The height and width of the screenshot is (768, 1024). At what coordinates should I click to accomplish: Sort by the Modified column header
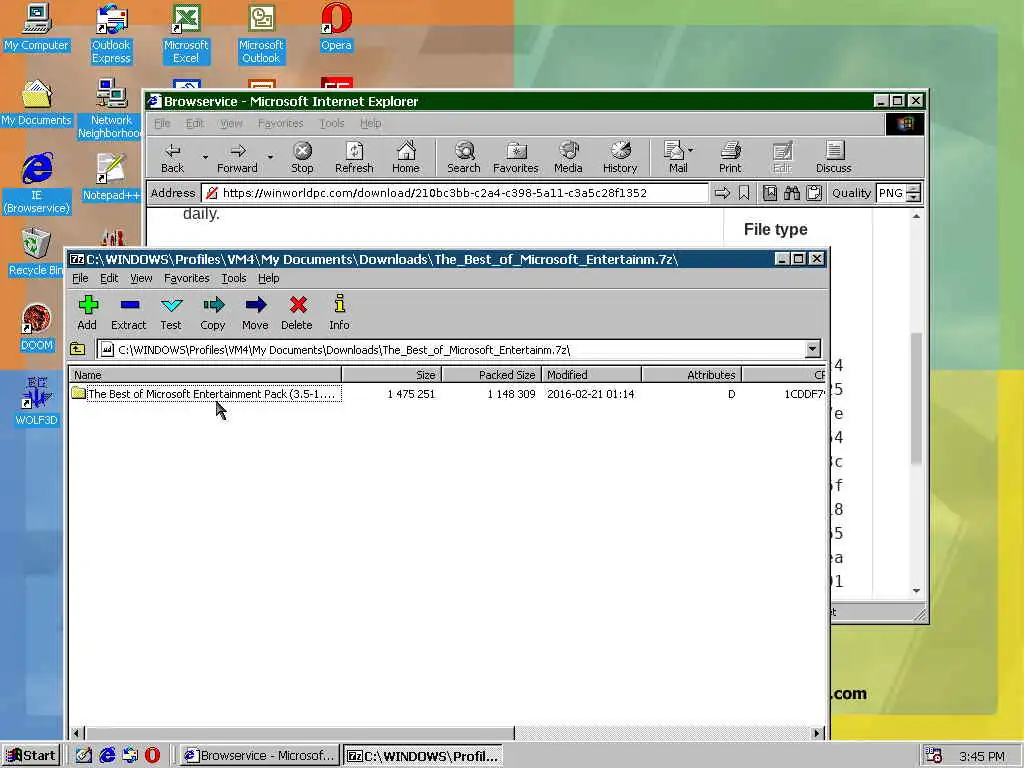click(592, 375)
